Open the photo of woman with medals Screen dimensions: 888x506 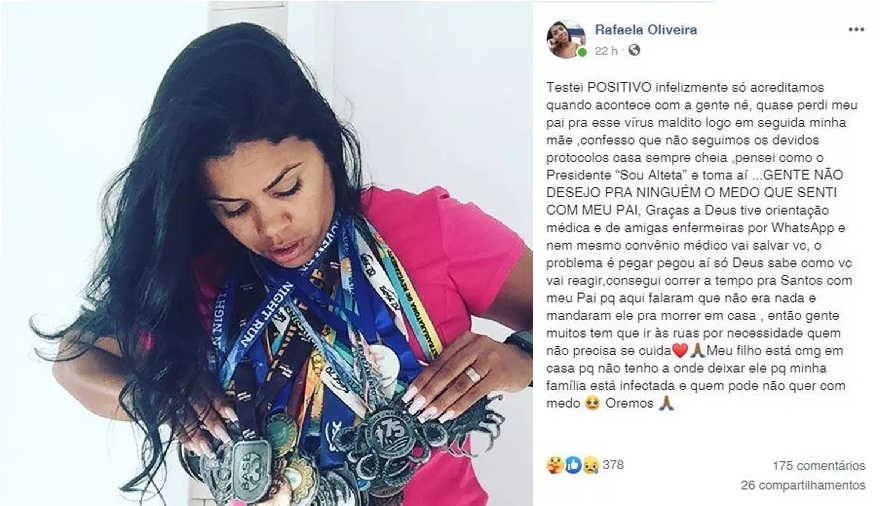tap(267, 253)
